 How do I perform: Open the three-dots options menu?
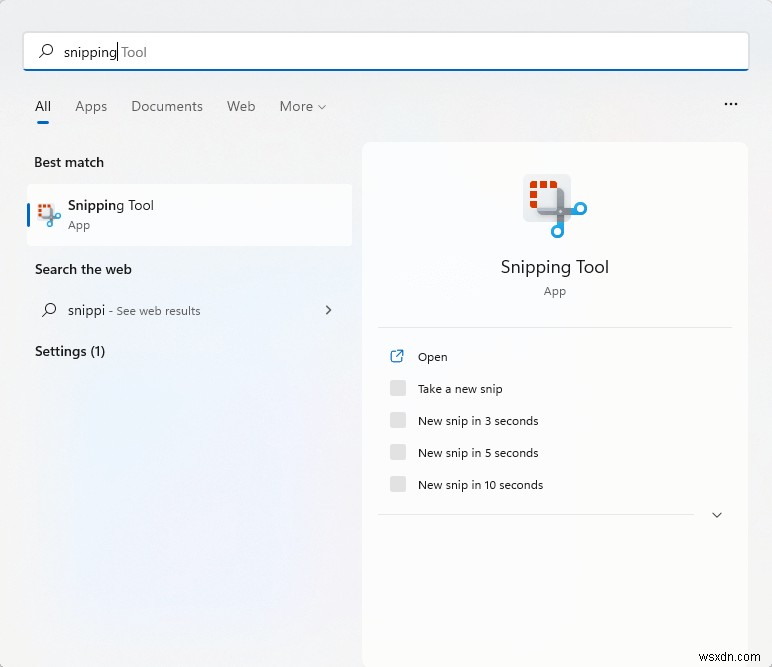(x=731, y=104)
